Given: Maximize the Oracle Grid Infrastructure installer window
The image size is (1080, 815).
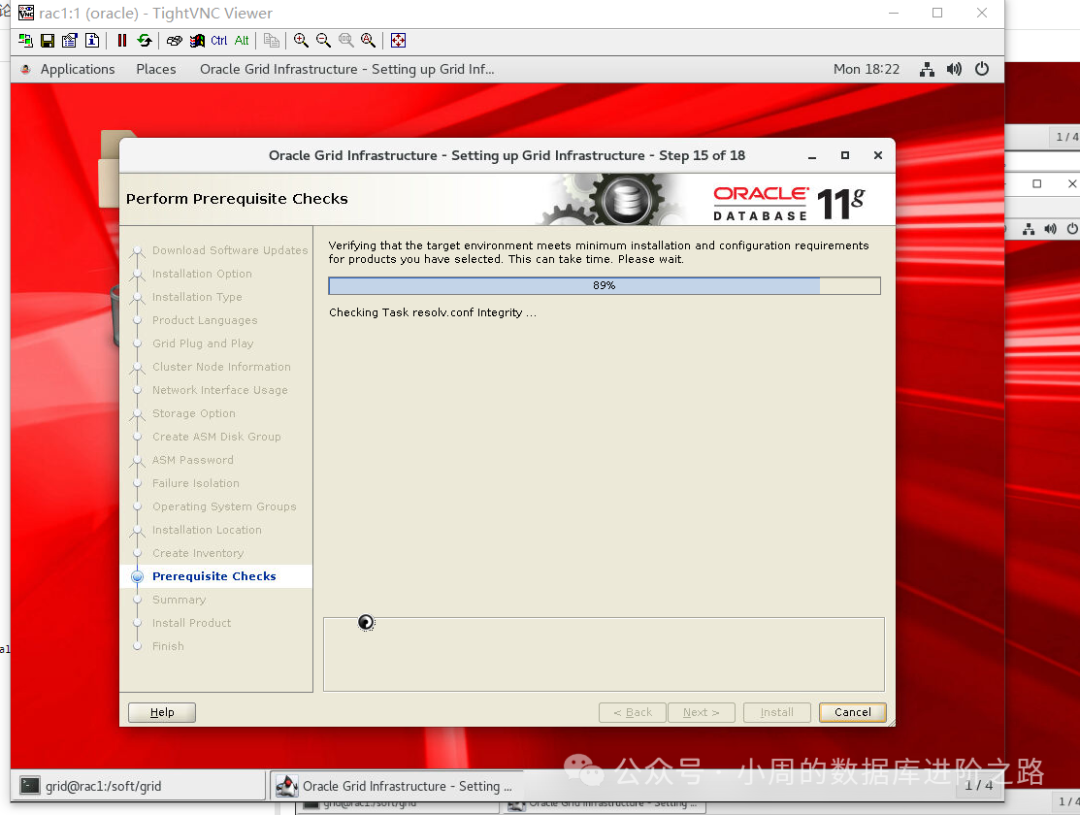Looking at the screenshot, I should (x=845, y=156).
